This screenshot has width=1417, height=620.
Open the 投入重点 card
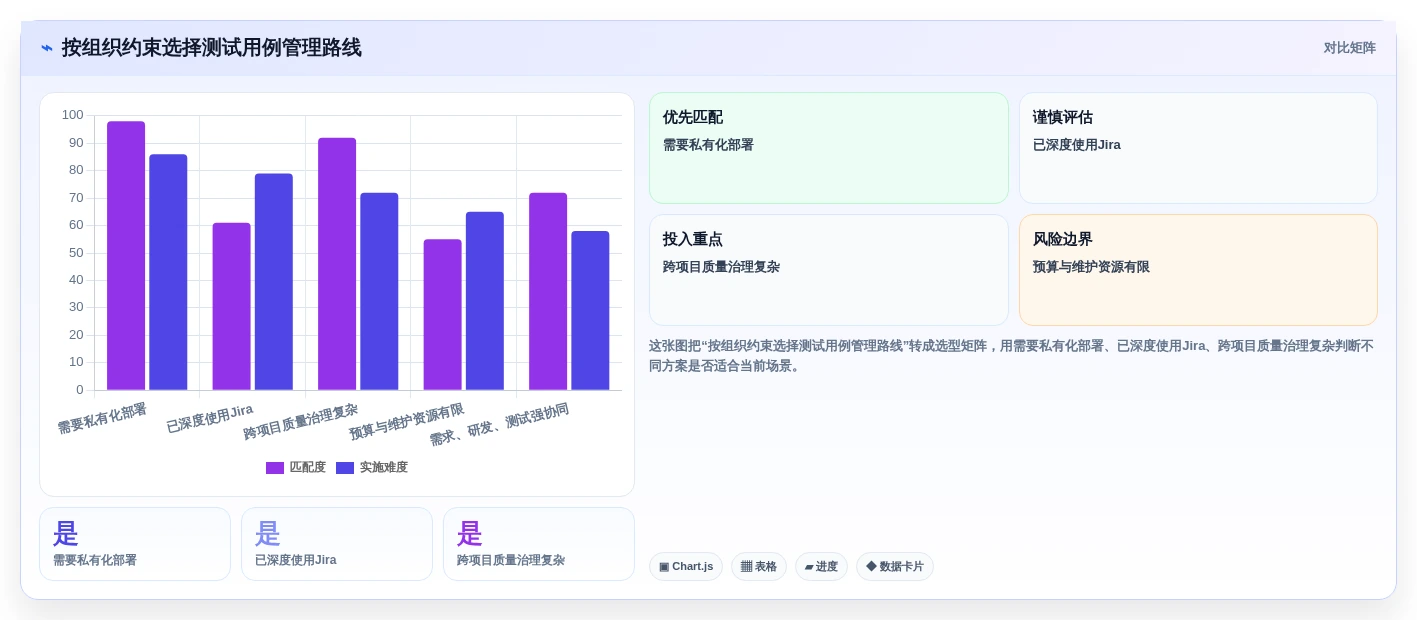(829, 270)
